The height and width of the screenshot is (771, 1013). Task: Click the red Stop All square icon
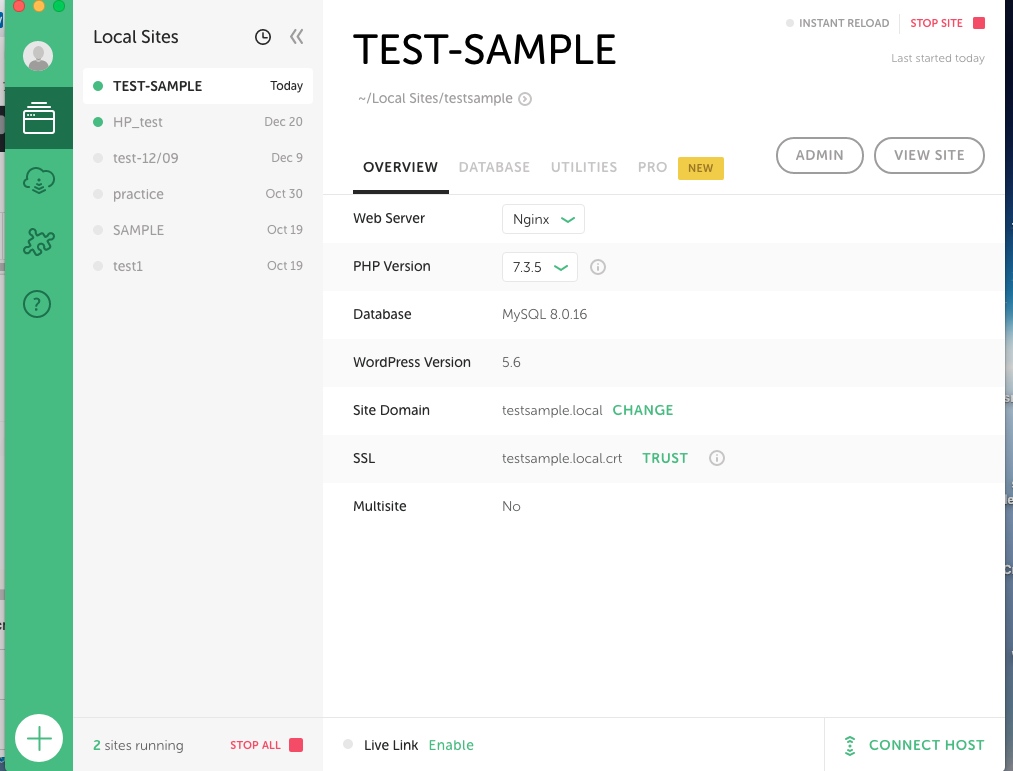[296, 745]
